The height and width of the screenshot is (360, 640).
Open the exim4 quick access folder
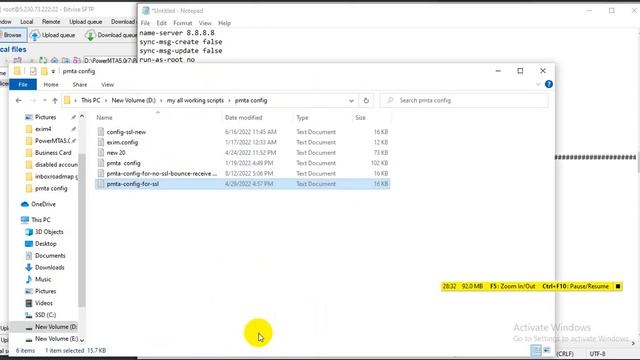point(43,129)
